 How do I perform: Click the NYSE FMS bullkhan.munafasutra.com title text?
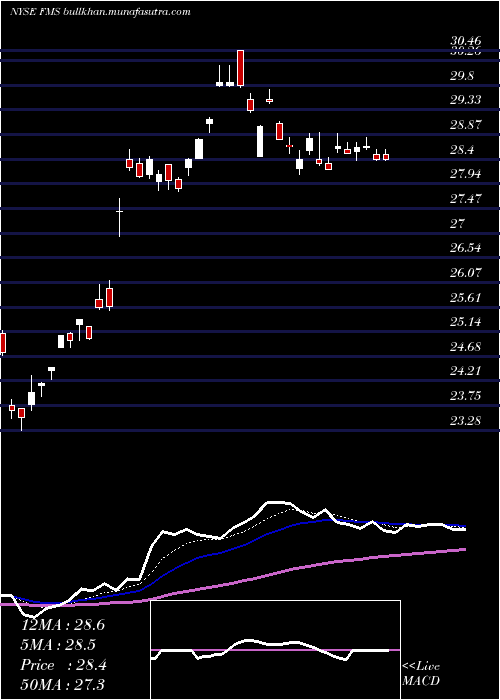pyautogui.click(x=100, y=12)
